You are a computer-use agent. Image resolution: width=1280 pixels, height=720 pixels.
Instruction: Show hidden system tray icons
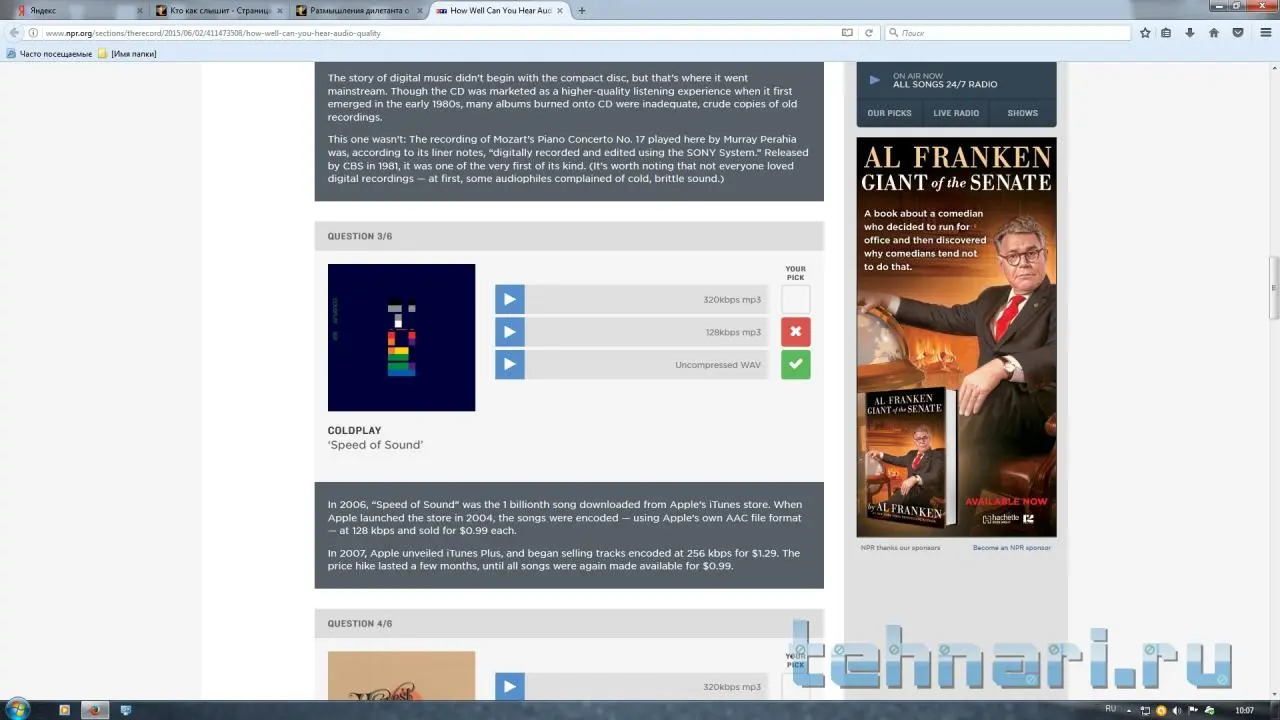[1130, 710]
